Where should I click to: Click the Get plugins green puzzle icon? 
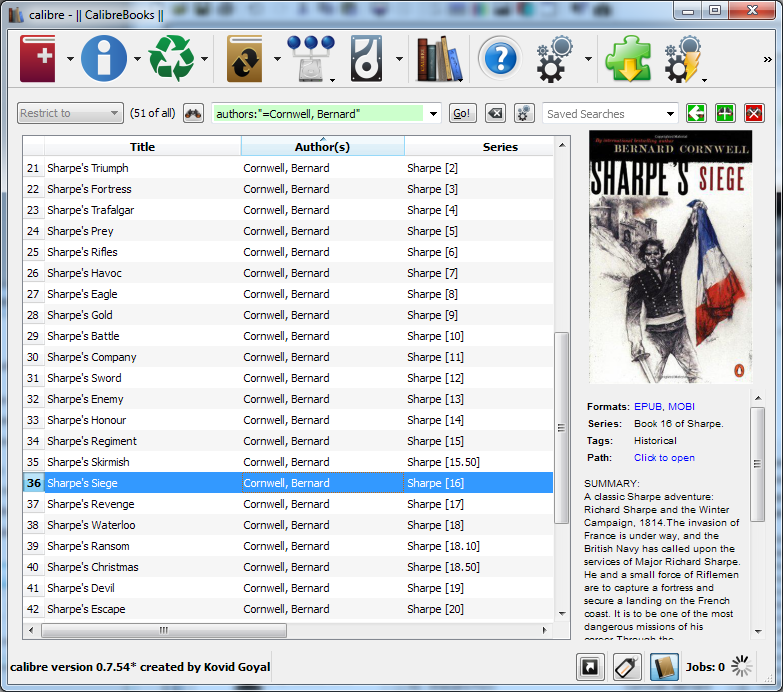(628, 58)
